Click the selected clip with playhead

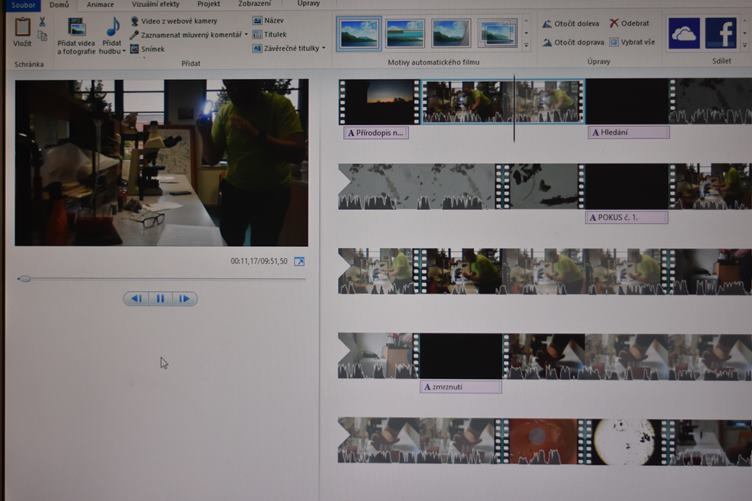pyautogui.click(x=503, y=102)
